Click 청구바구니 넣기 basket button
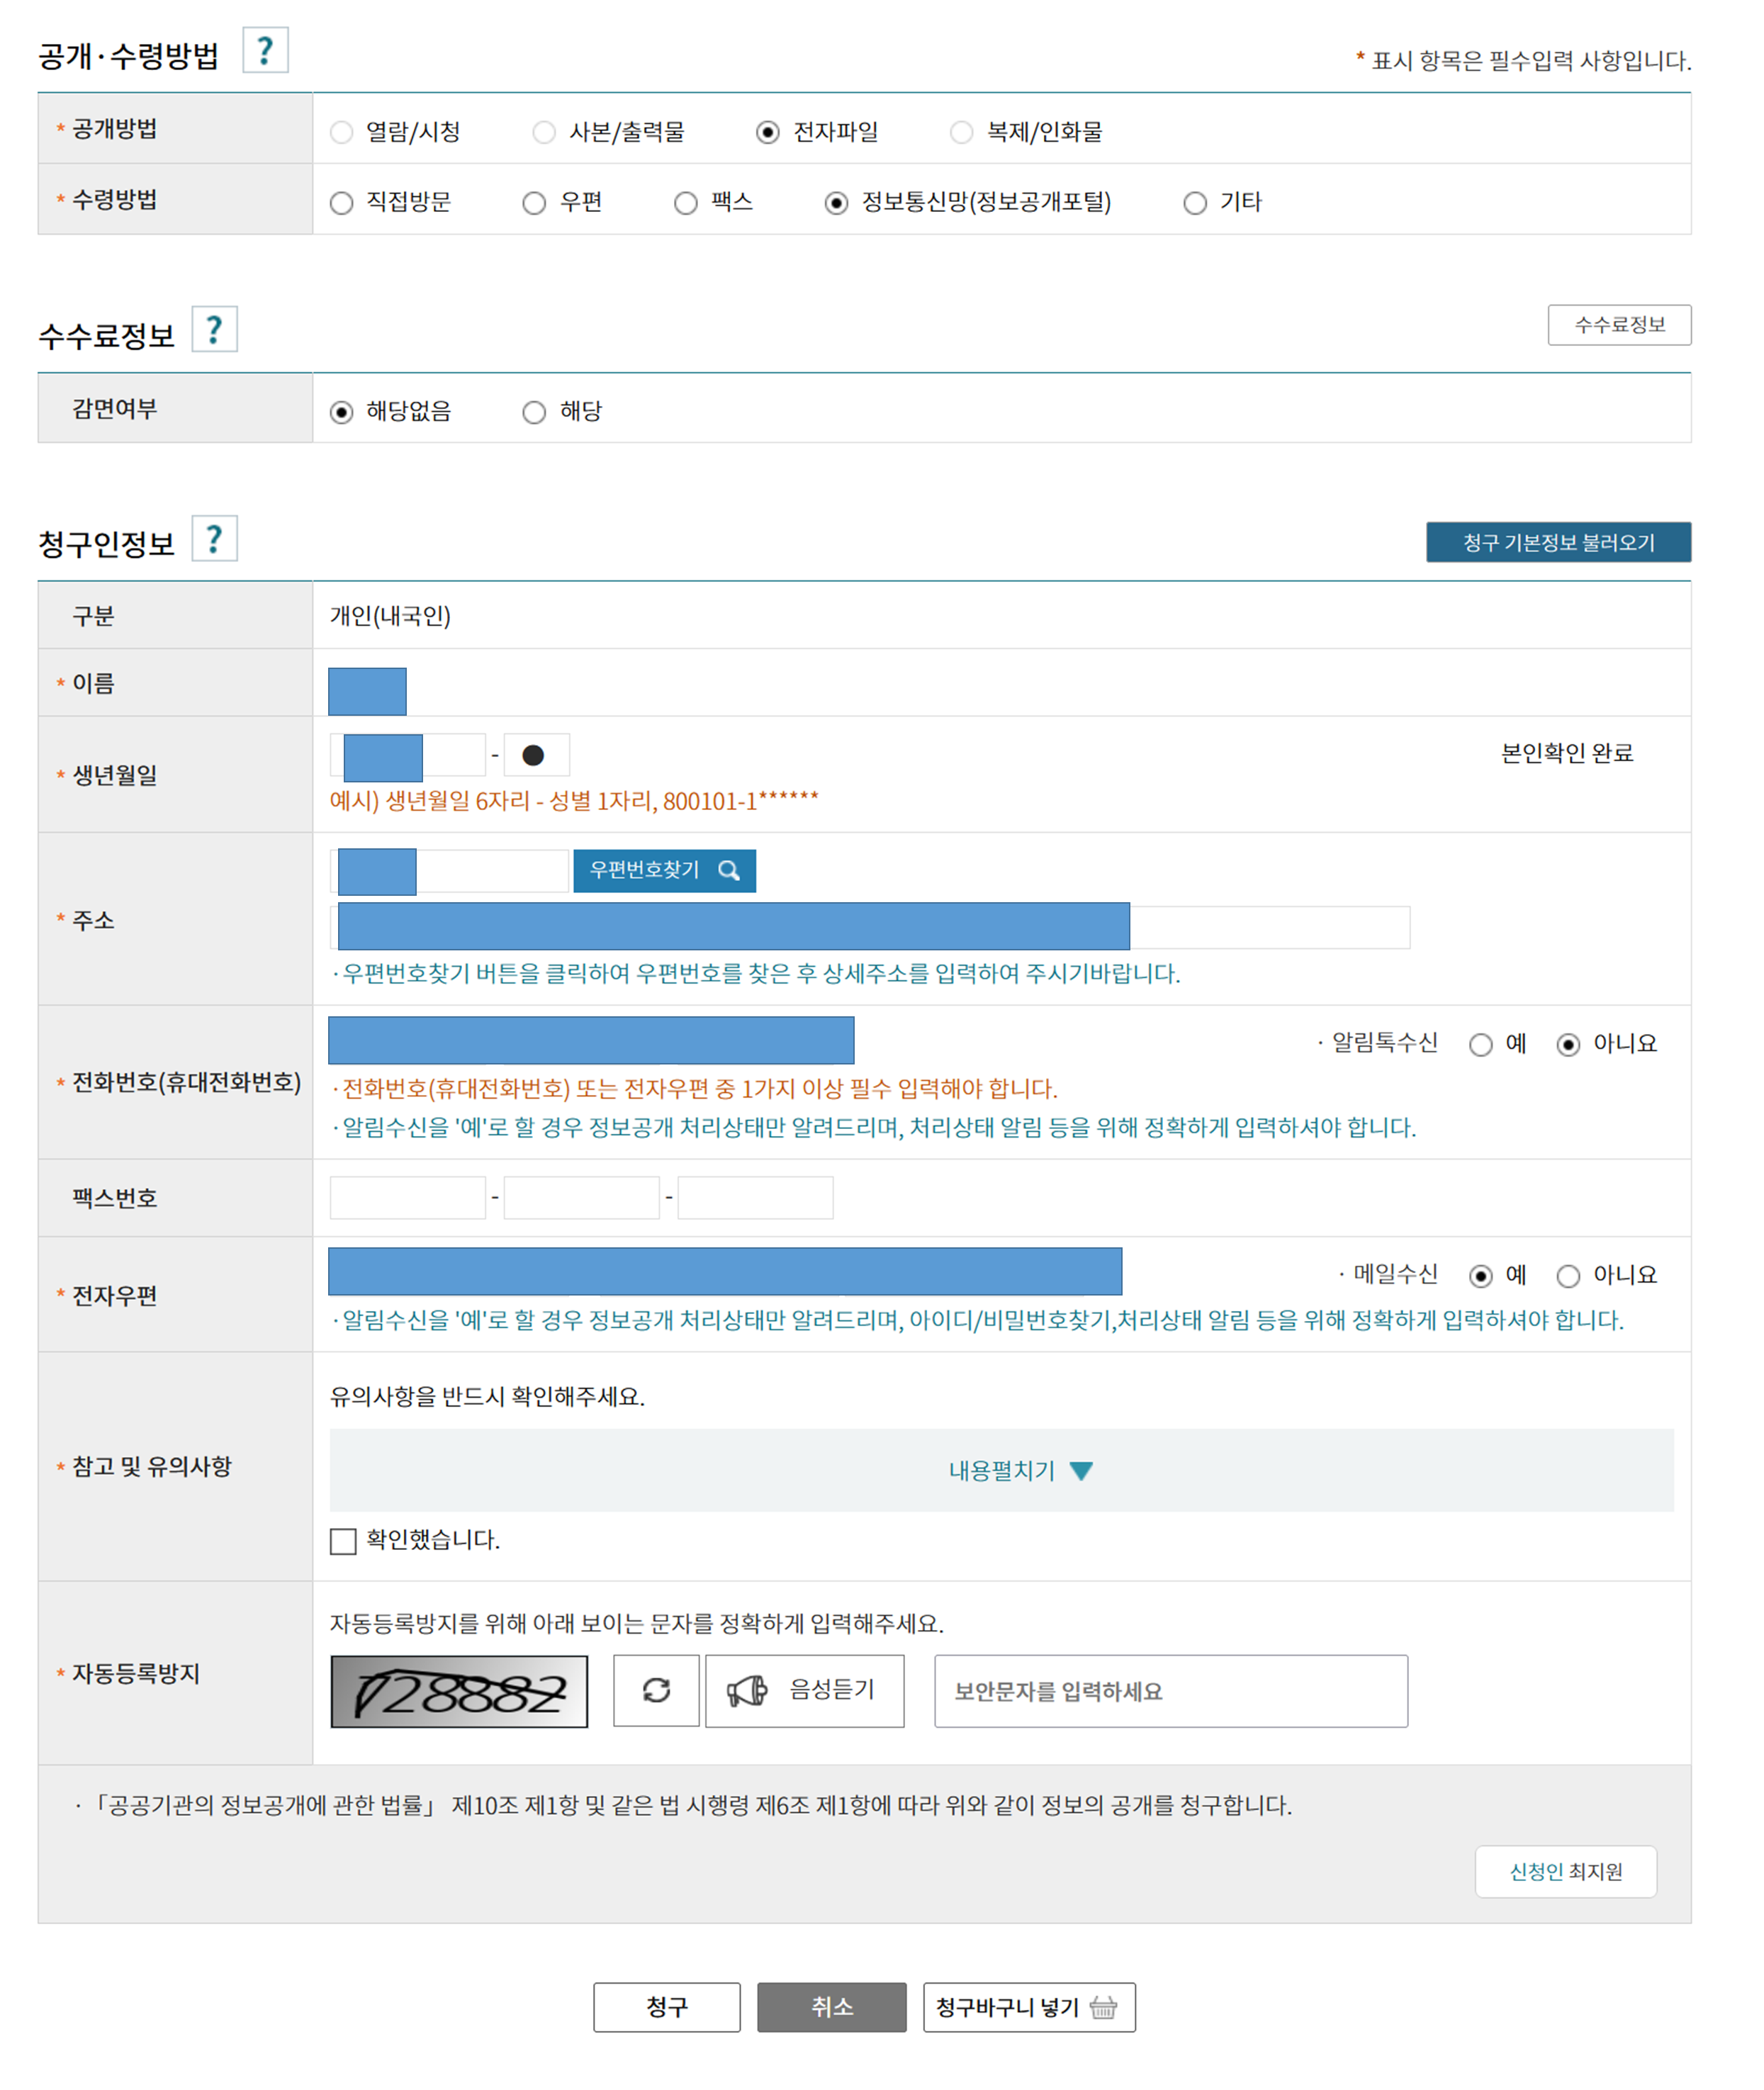This screenshot has height=2090, width=1764. pyautogui.click(x=1028, y=2006)
